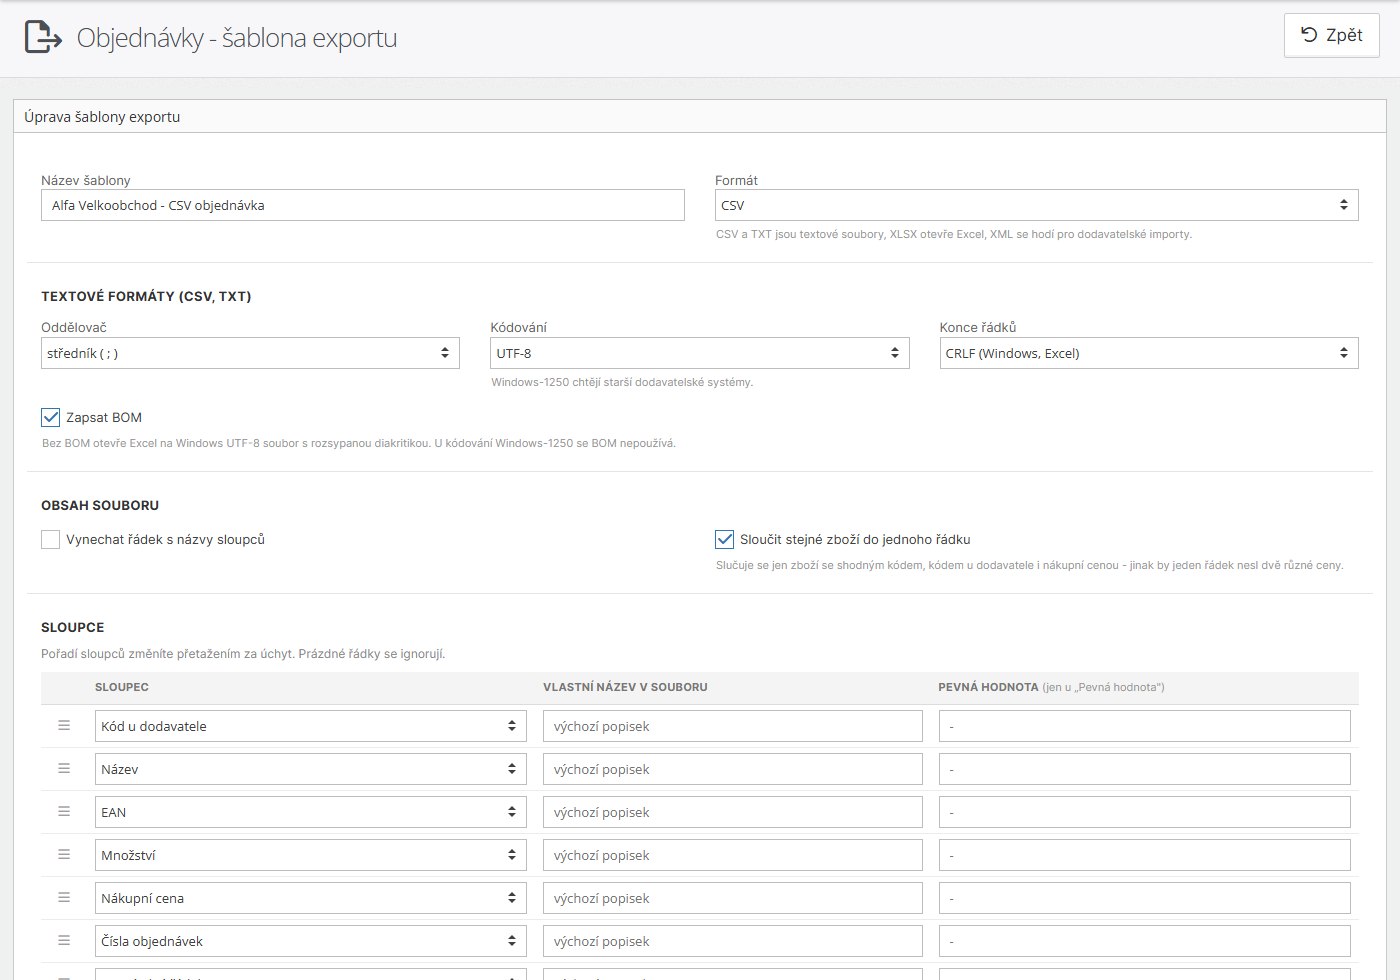Change the Množství column dropdown
1400x980 pixels.
pos(311,855)
